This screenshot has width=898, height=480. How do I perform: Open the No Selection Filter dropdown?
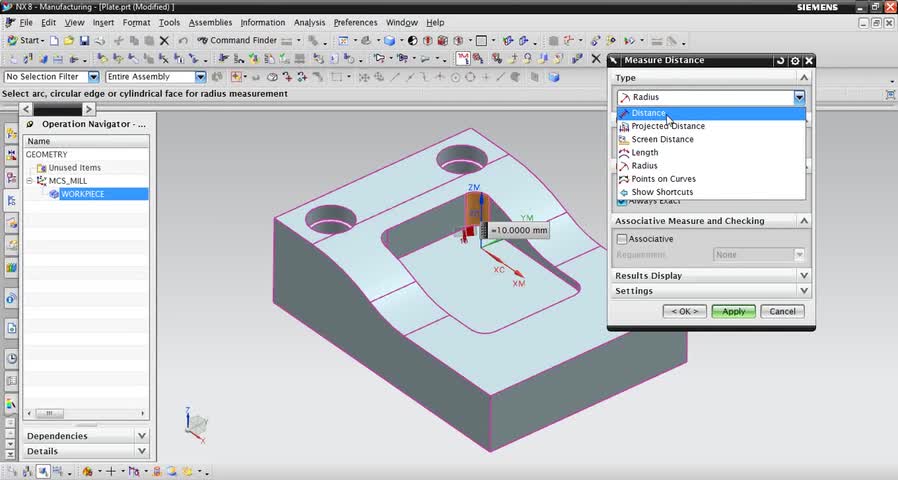click(94, 77)
